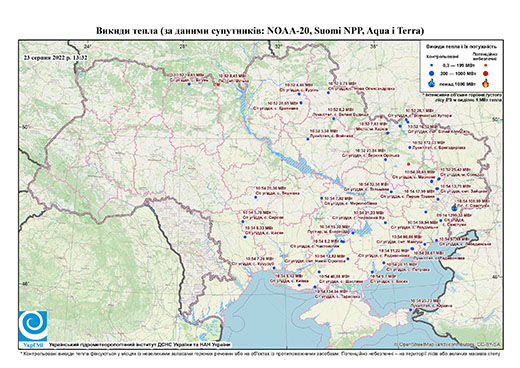Click the blue flame icon in legend

coord(431,83)
